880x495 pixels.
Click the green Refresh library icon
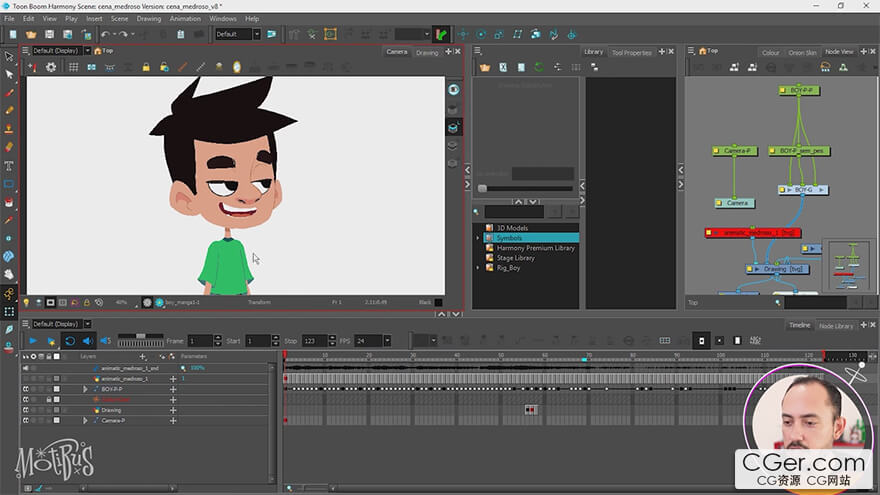pos(539,67)
